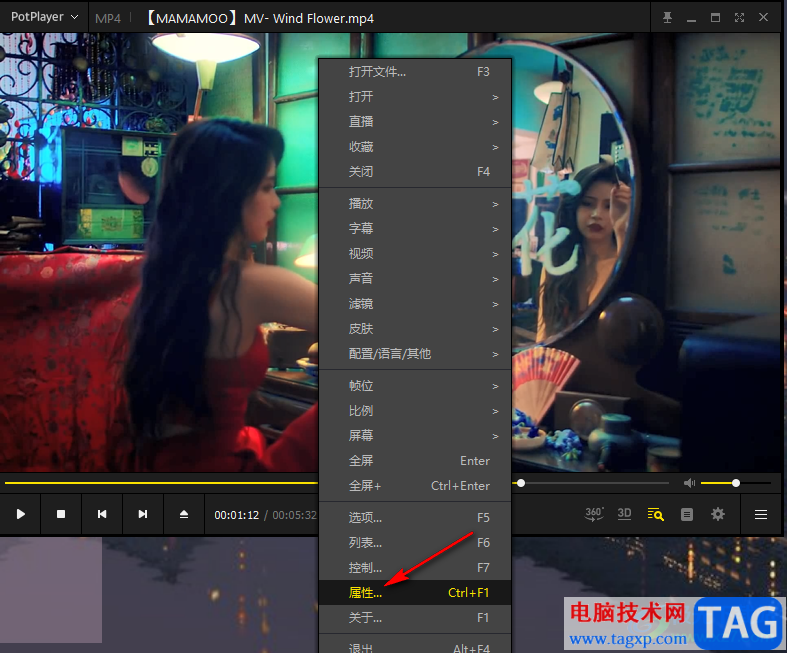Open the PotPlayer main dropdown
Screen dimensions: 787x653
tap(45, 17)
